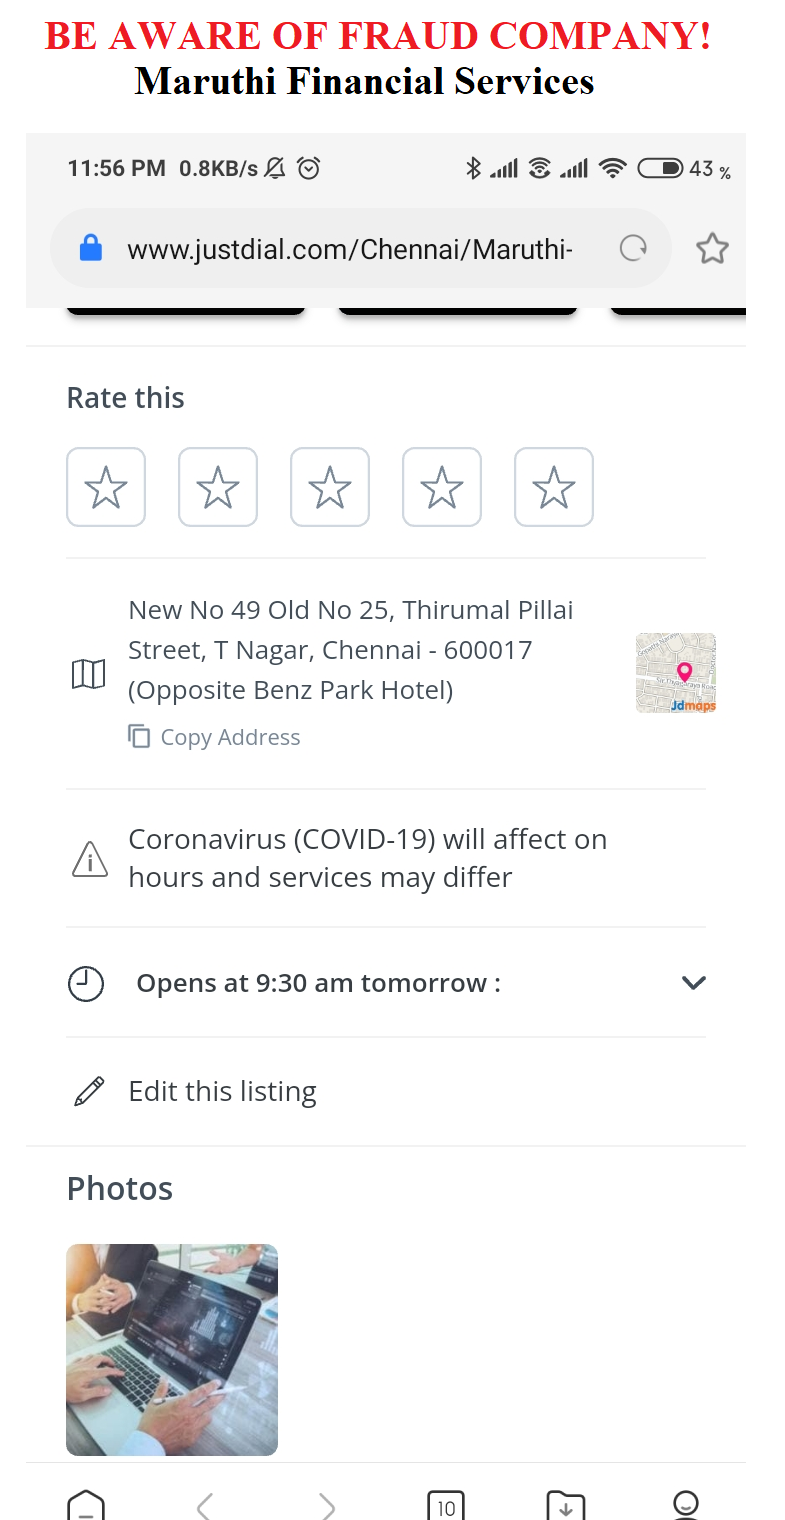Image resolution: width=785 pixels, height=1520 pixels.
Task: Tap the padlock icon in address bar
Action: [91, 248]
